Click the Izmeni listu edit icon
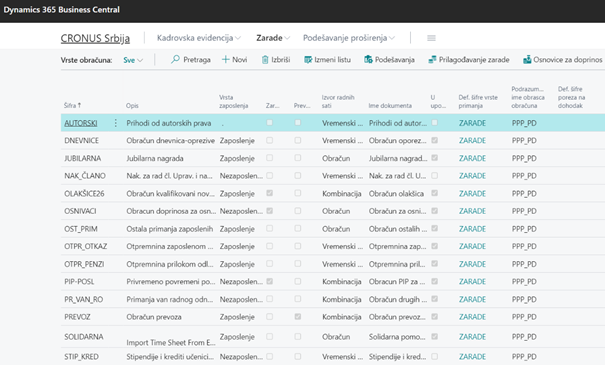This screenshot has height=365, width=605. point(308,59)
